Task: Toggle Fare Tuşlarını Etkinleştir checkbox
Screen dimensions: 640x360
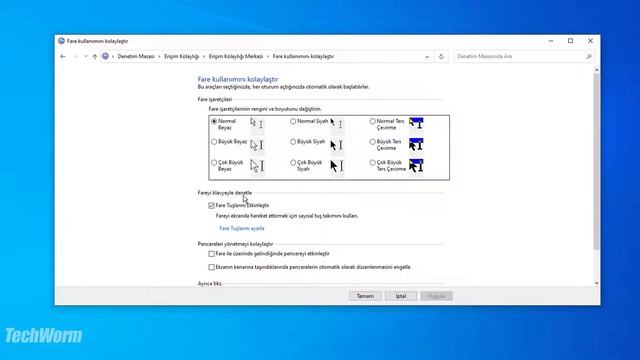Action: tap(211, 206)
